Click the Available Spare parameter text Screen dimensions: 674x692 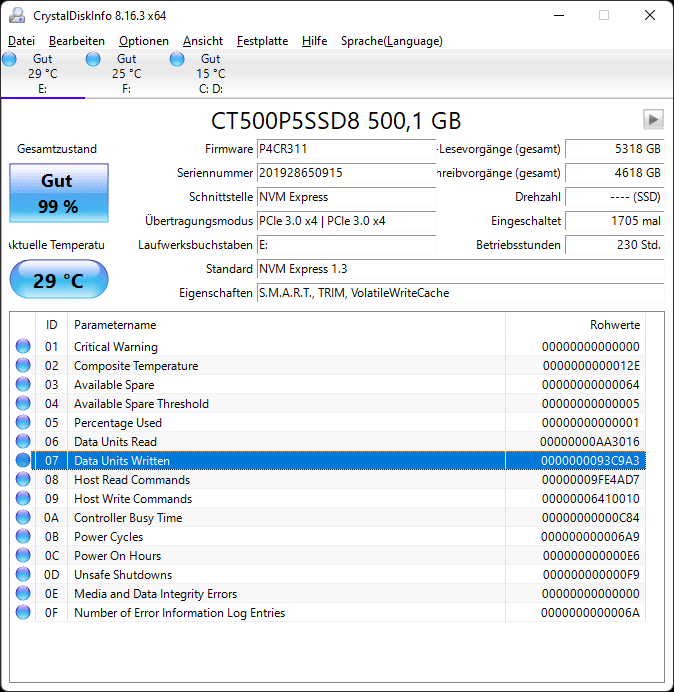pyautogui.click(x=114, y=385)
